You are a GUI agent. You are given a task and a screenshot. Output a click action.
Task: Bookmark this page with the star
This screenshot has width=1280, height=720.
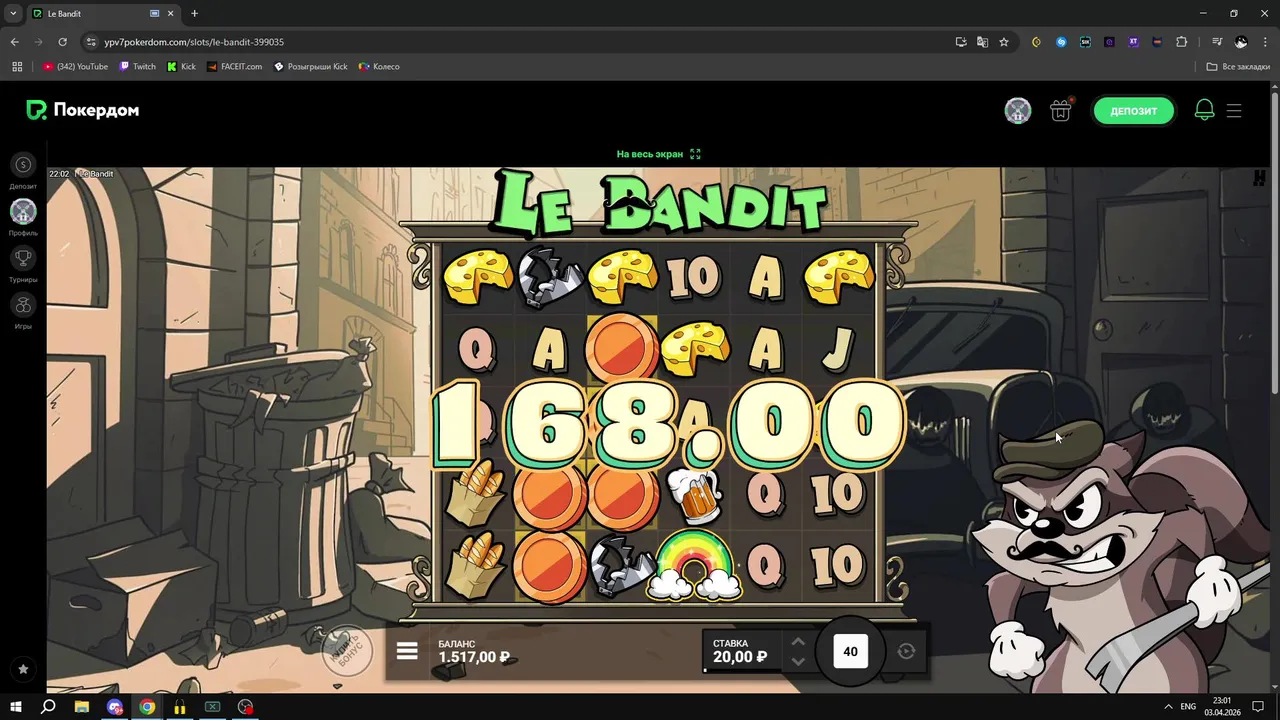coord(1004,42)
